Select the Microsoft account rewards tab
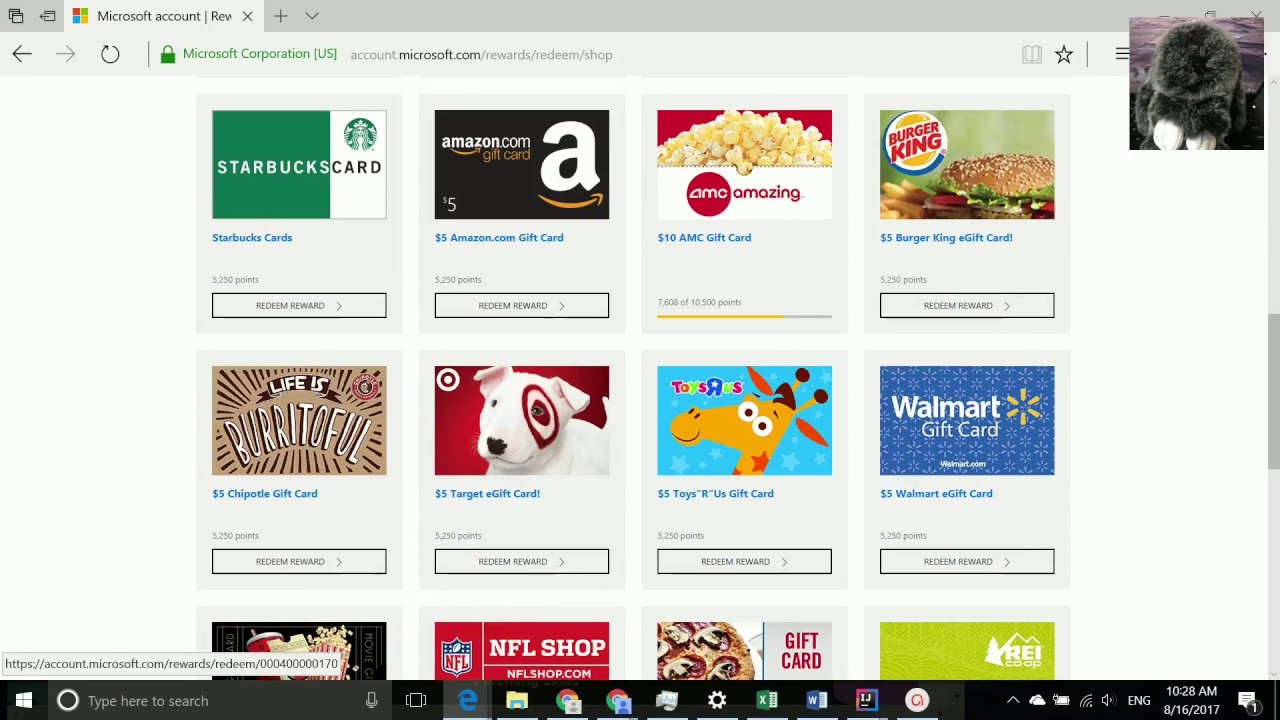Viewport: 1280px width, 720px height. click(164, 16)
